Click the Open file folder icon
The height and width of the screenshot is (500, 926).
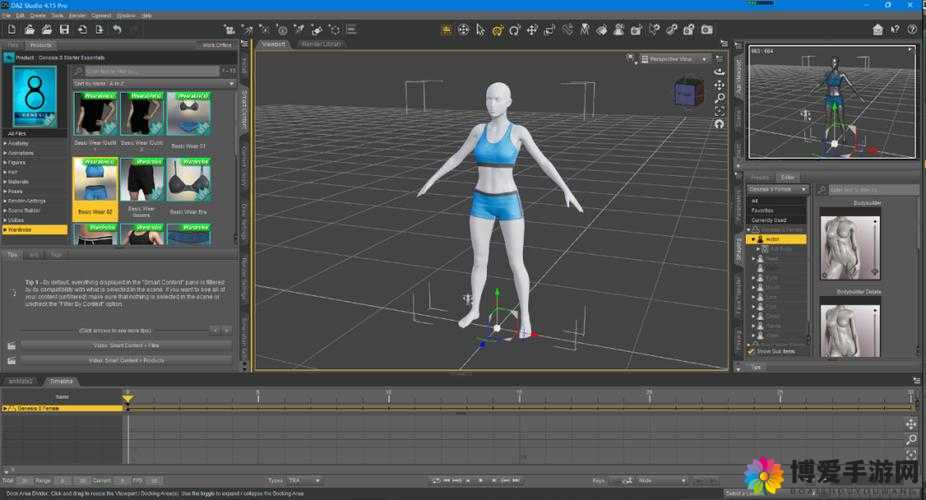pos(30,30)
